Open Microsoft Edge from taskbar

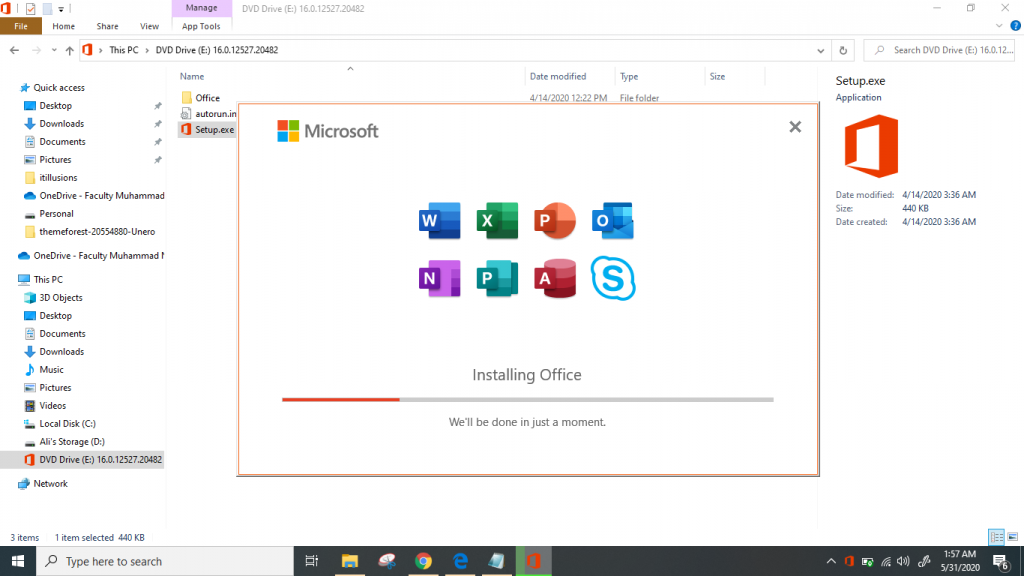460,561
